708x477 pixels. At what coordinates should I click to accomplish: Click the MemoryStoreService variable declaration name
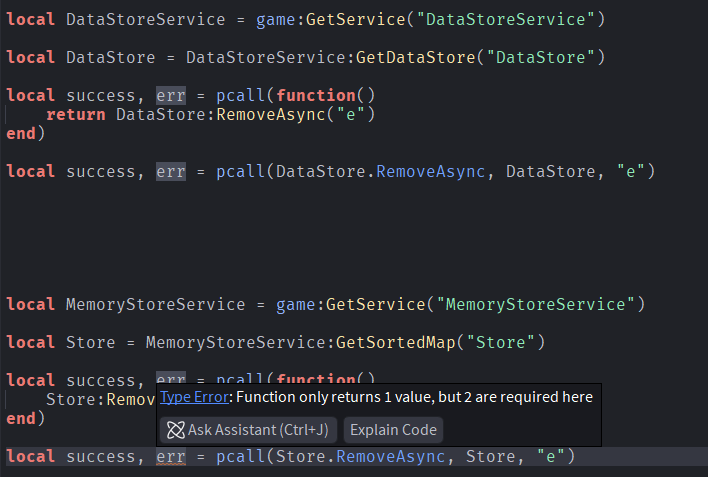point(156,304)
